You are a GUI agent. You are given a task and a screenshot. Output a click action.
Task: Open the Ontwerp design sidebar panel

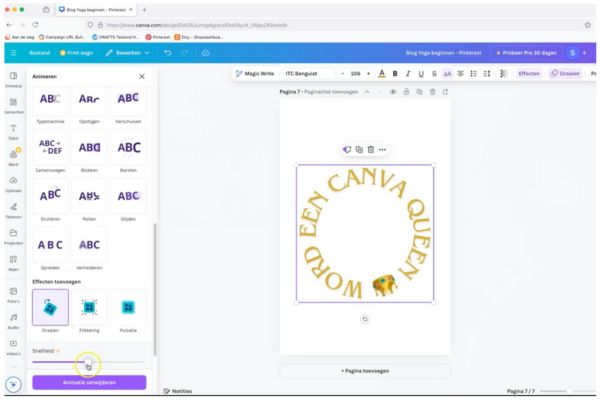tap(13, 79)
